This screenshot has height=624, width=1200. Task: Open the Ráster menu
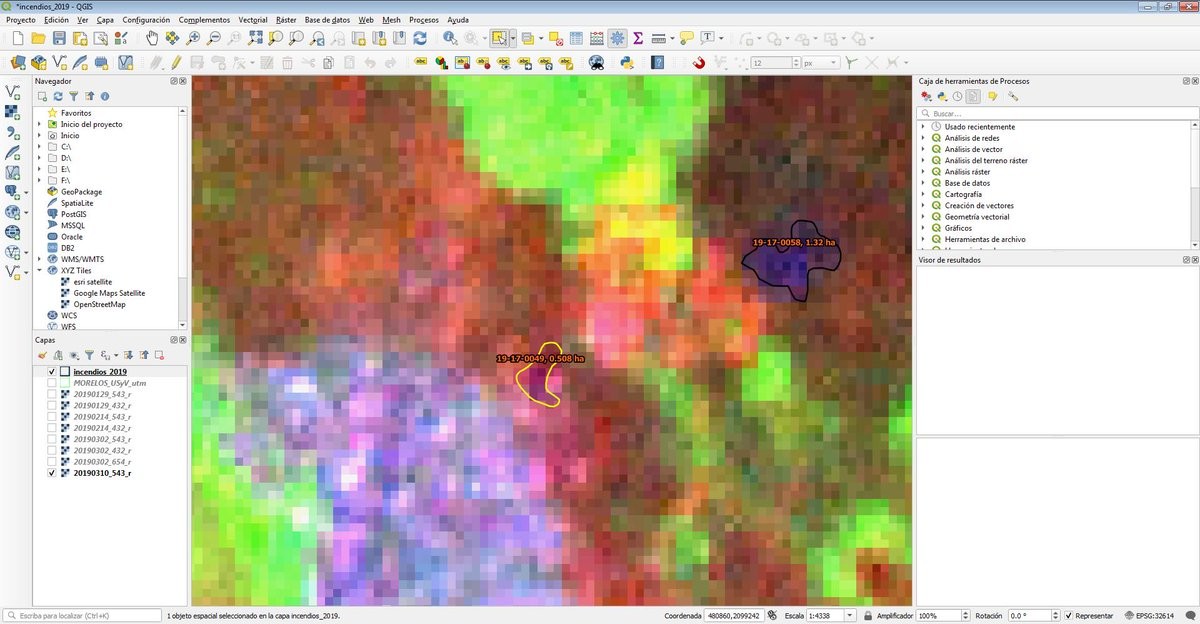[285, 19]
